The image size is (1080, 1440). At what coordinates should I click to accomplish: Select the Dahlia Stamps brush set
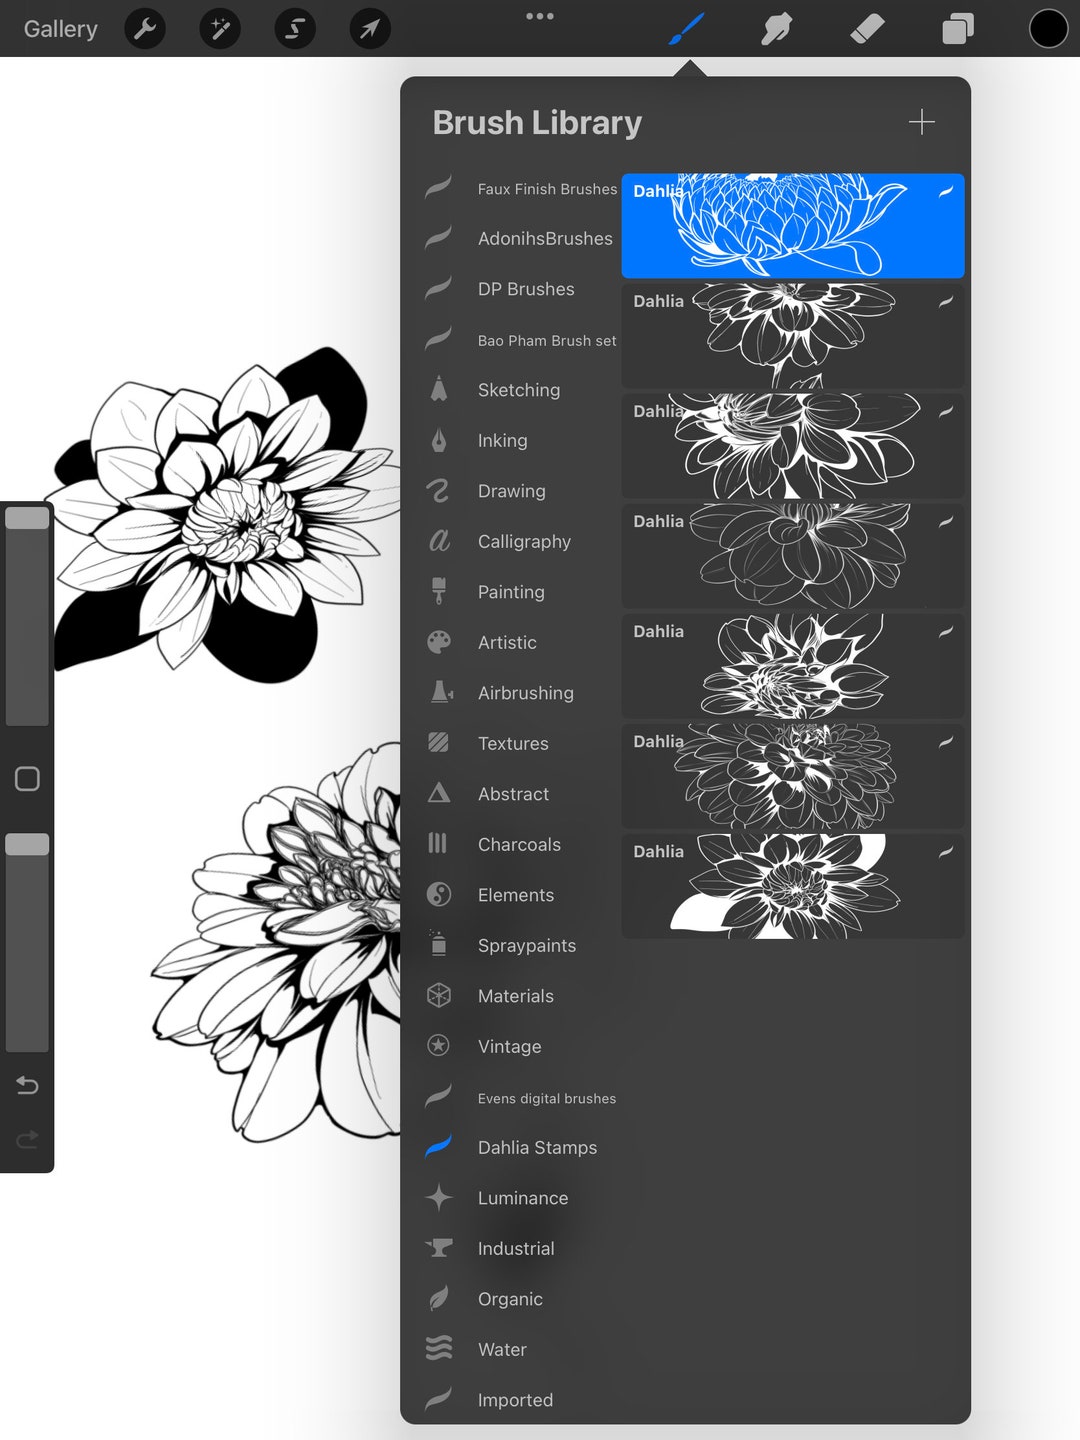(x=511, y=1148)
